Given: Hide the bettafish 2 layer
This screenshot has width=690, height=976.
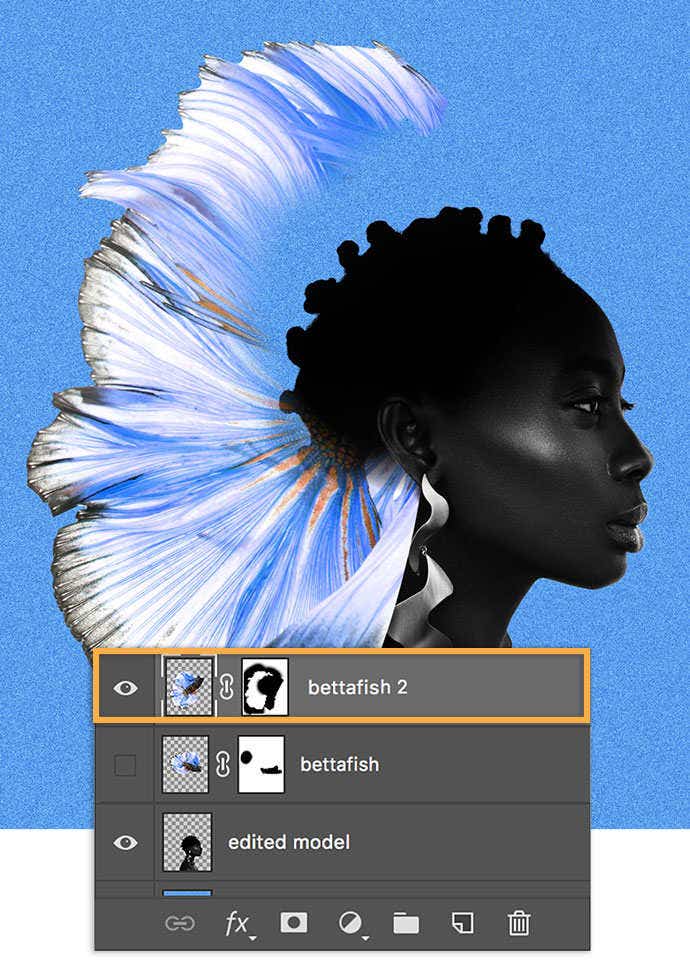Looking at the screenshot, I should pyautogui.click(x=125, y=688).
